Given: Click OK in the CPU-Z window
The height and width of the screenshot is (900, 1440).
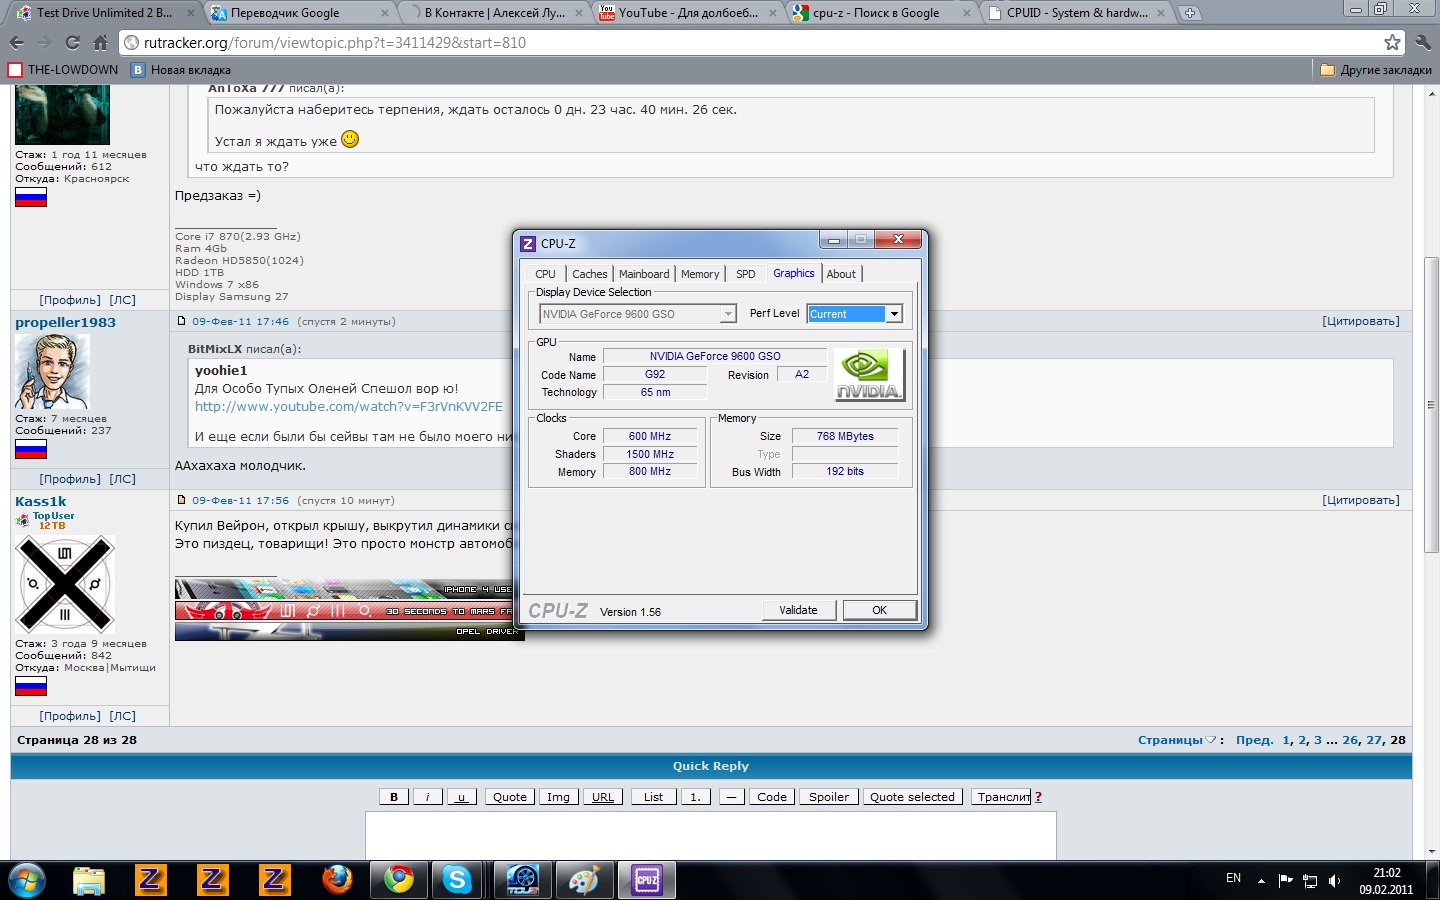Looking at the screenshot, I should [x=880, y=610].
